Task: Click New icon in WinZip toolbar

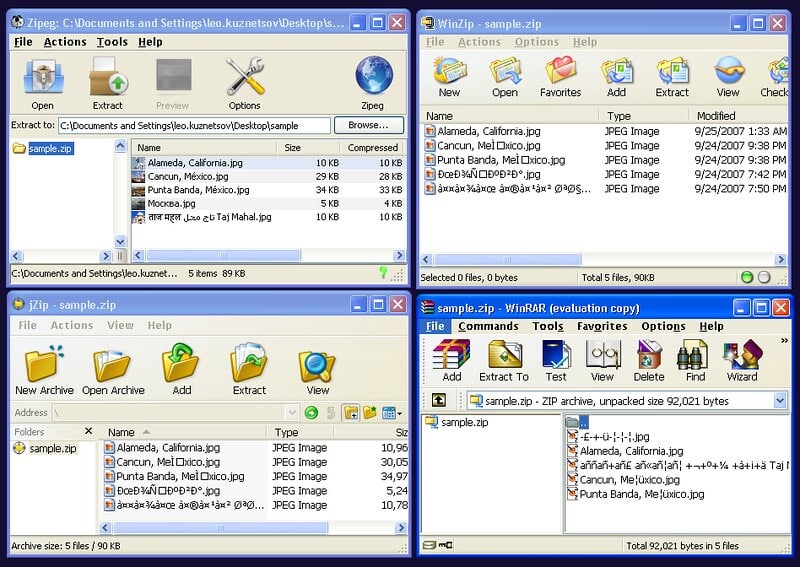Action: 449,71
